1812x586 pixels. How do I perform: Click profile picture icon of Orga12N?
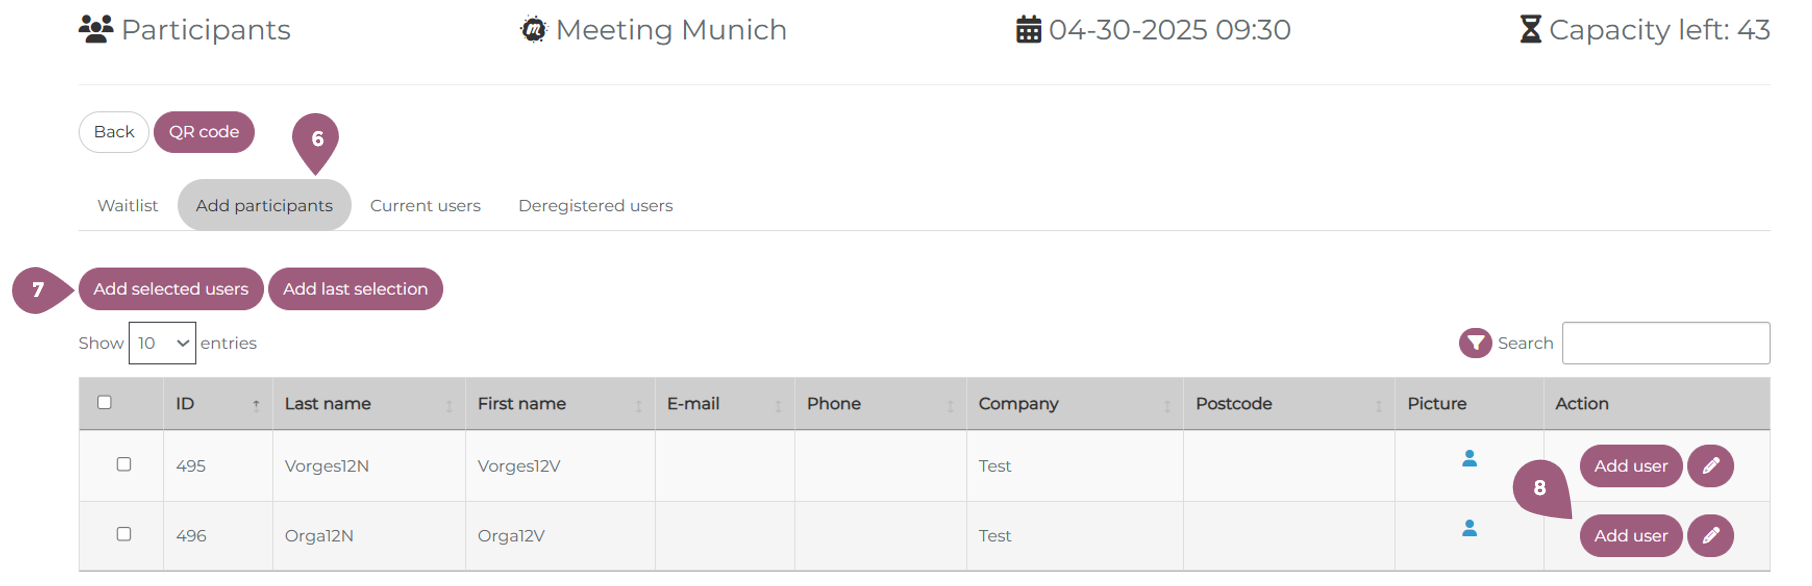tap(1469, 528)
